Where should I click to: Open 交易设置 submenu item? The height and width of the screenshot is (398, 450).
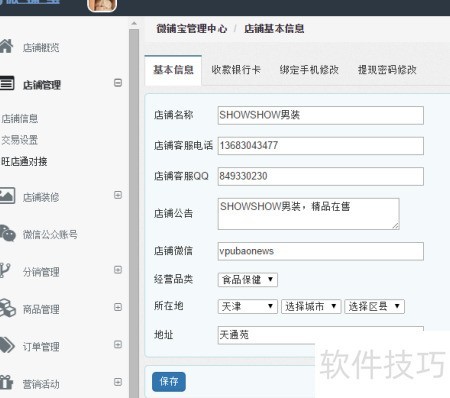pyautogui.click(x=19, y=140)
